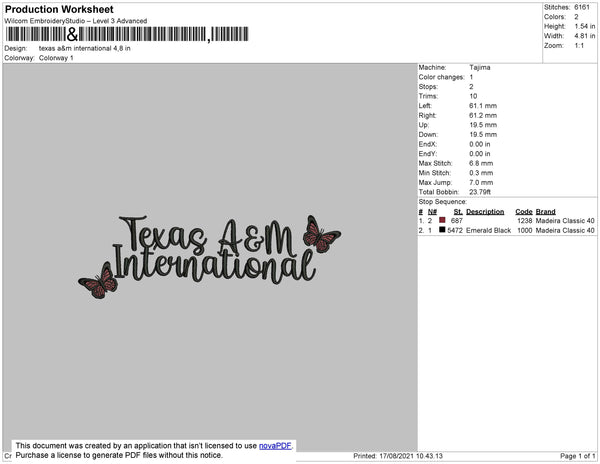600x464 pixels.
Task: Open the novaPDF link
Action: [275, 446]
